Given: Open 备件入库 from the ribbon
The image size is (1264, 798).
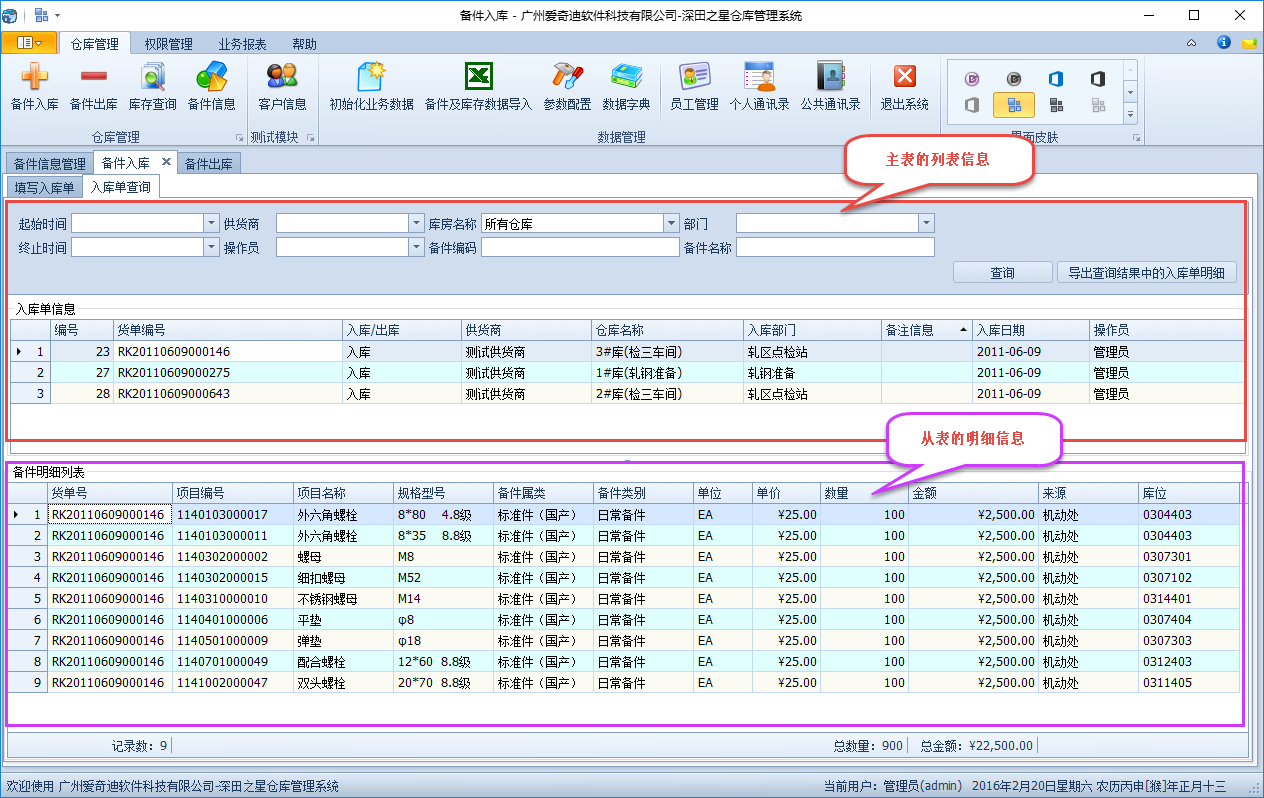Looking at the screenshot, I should 34,86.
